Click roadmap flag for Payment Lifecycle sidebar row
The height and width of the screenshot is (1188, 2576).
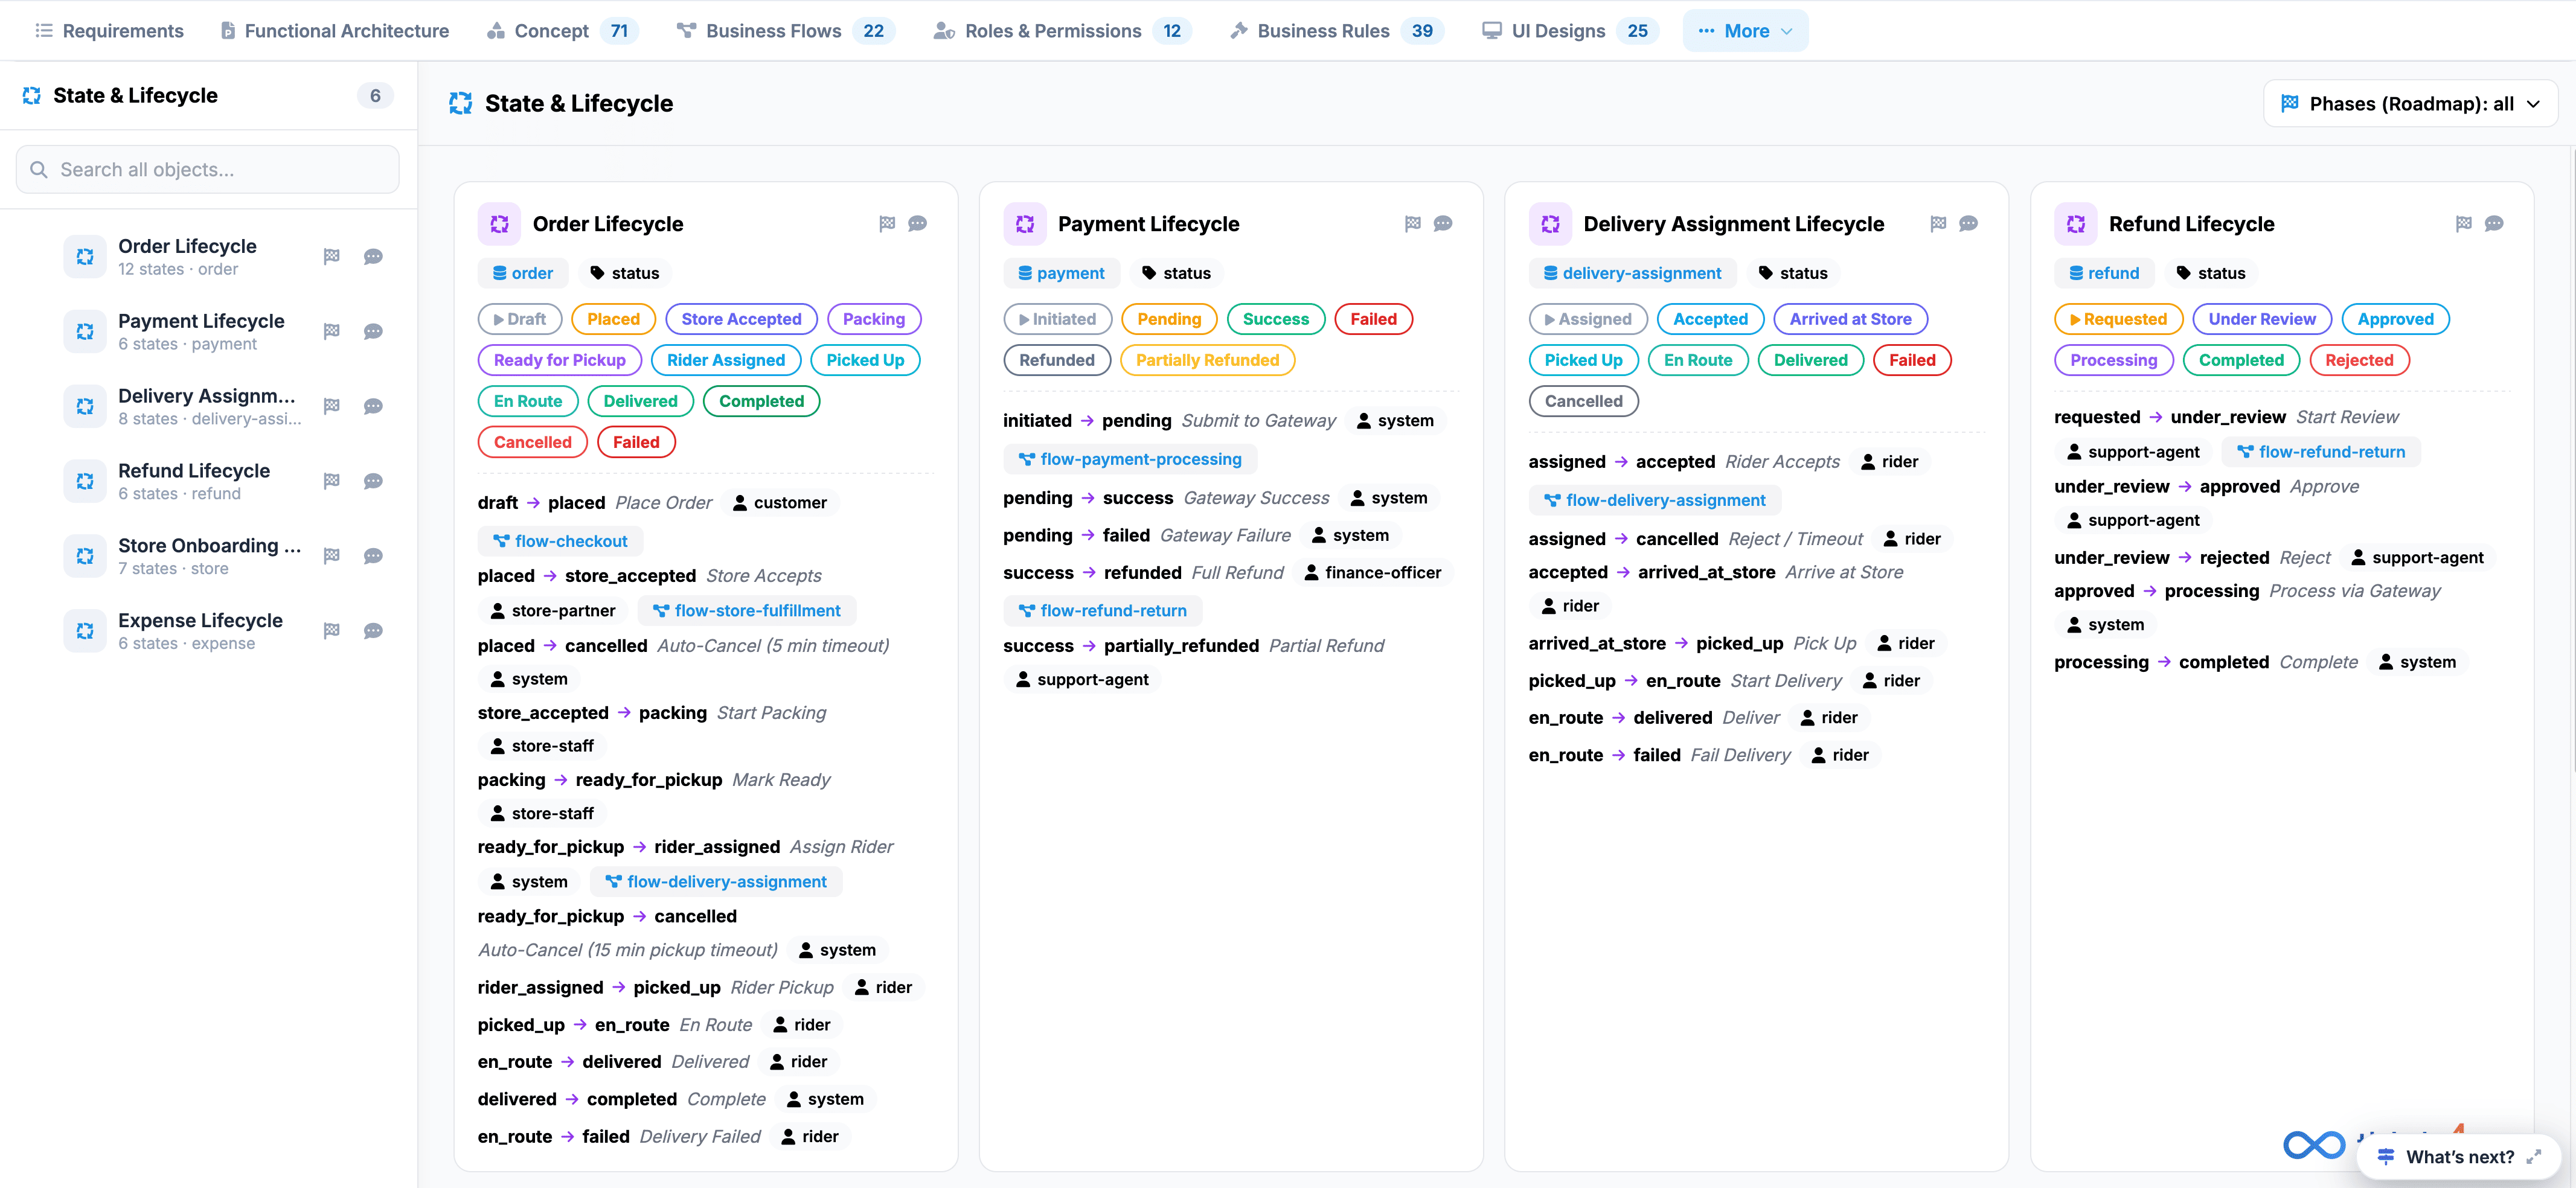pyautogui.click(x=332, y=331)
